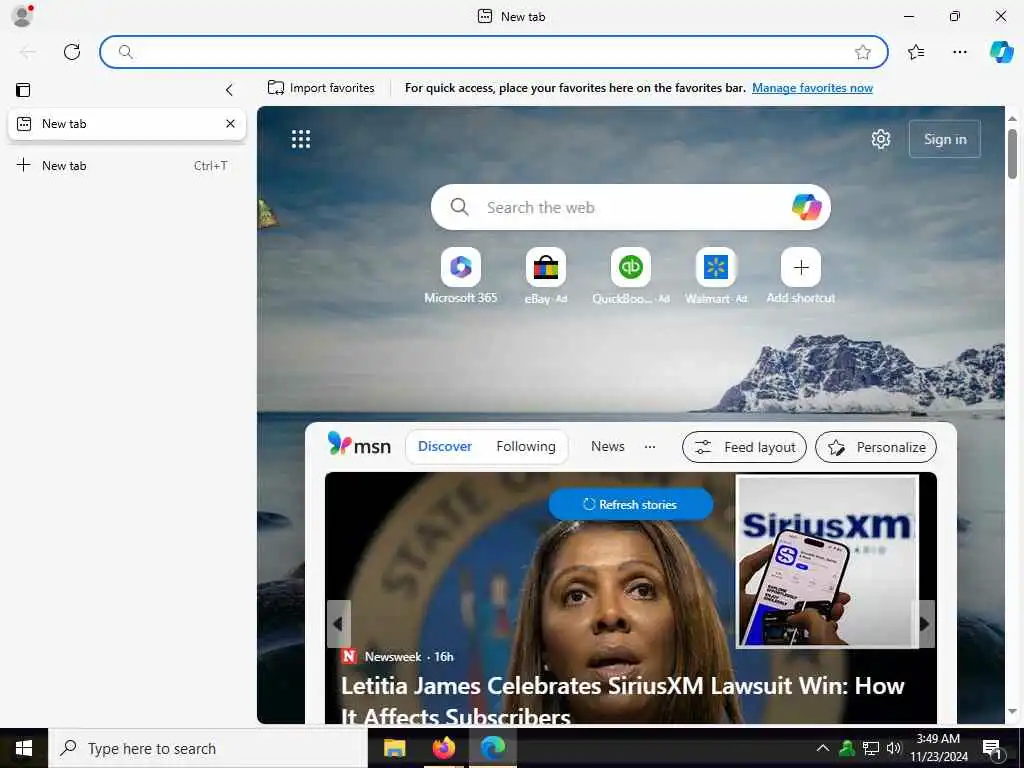Viewport: 1024px width, 768px height.
Task: Click the page vertical scrollbar thumb
Action: pos(1012,154)
